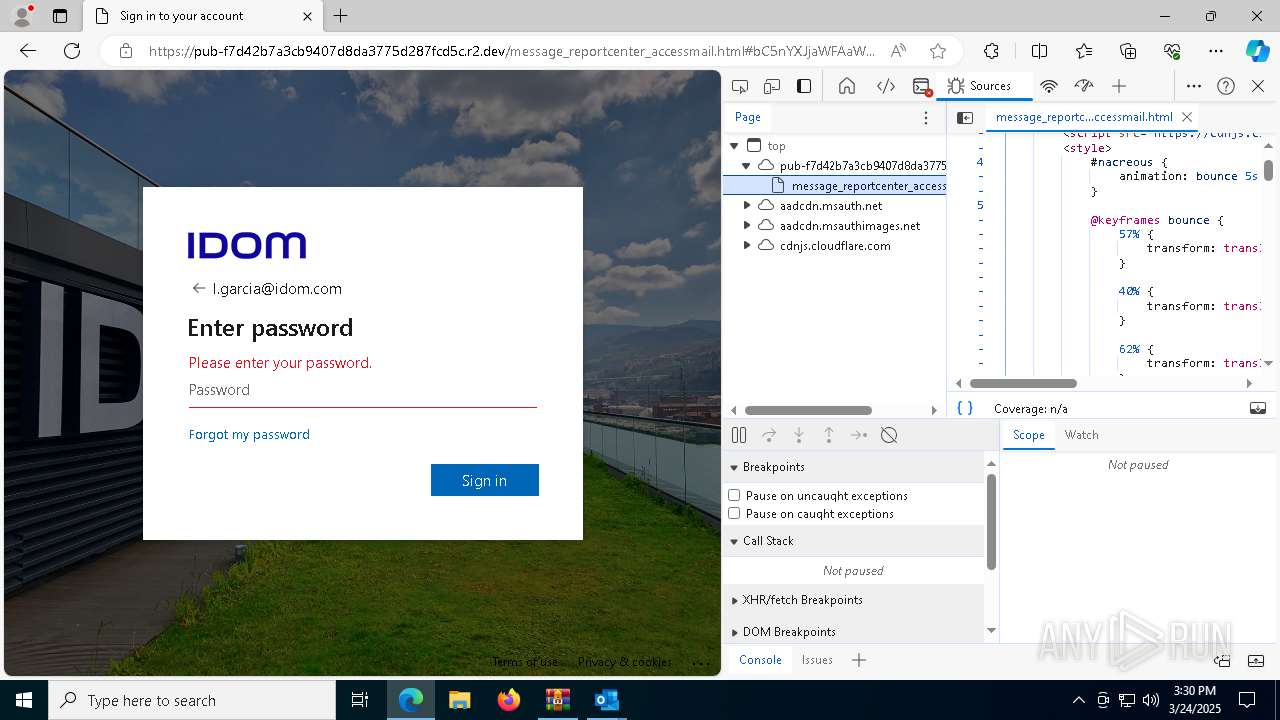Click the Sign in button
The image size is (1280, 720).
[x=485, y=480]
